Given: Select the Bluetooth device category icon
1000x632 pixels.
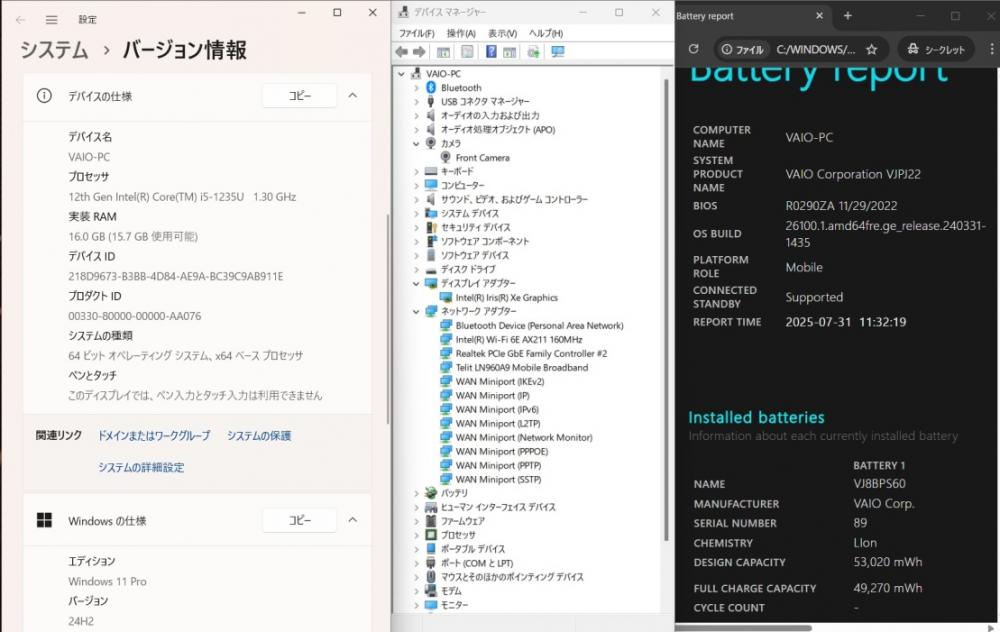Looking at the screenshot, I should [431, 87].
